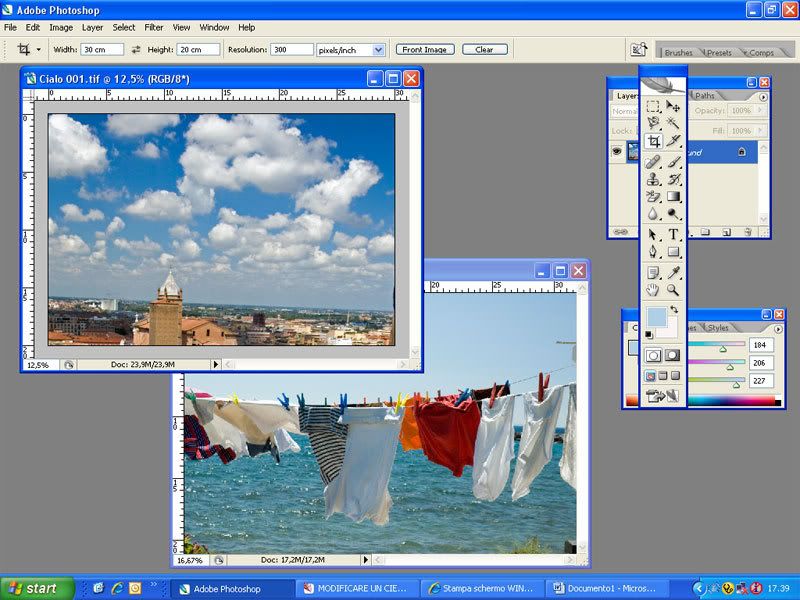The width and height of the screenshot is (800, 600).
Task: Select the History Brush tool
Action: click(x=673, y=179)
